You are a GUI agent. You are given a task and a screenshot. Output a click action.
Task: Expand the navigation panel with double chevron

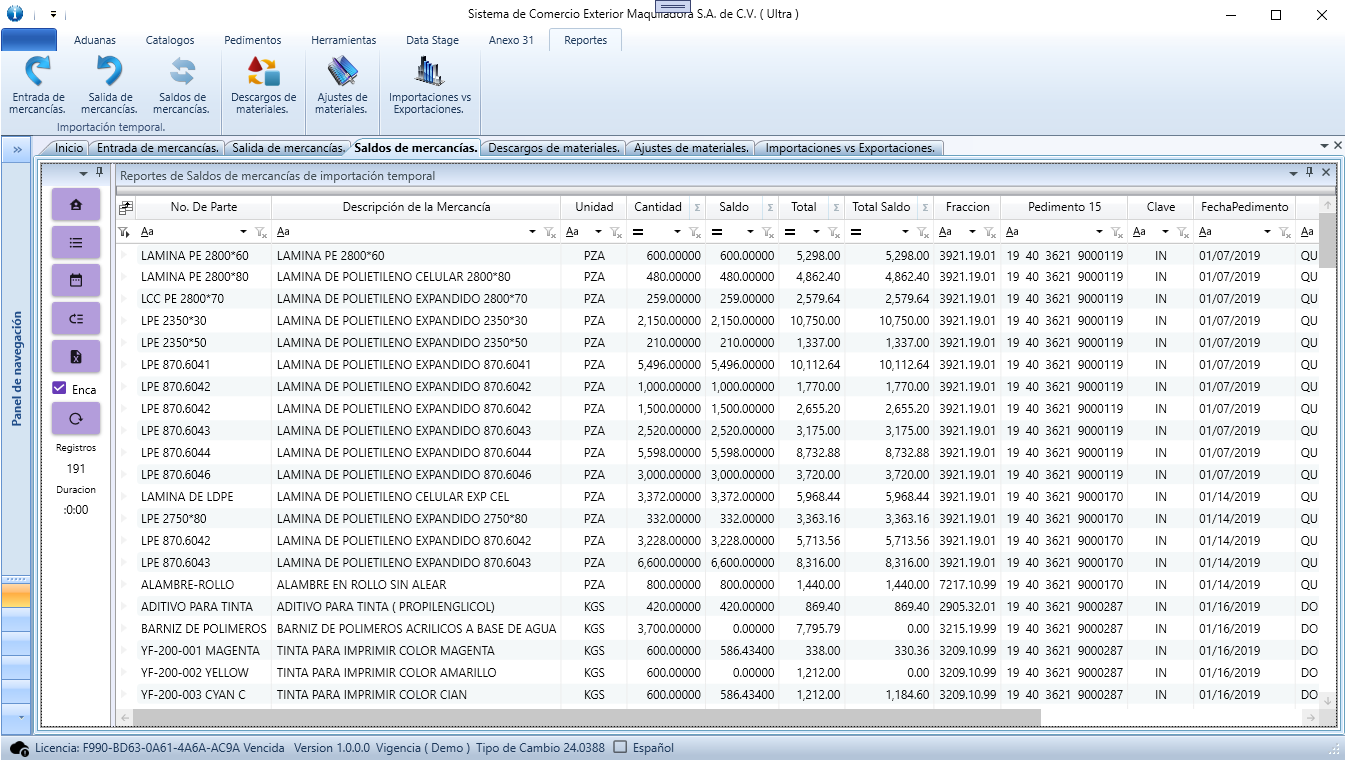point(17,149)
